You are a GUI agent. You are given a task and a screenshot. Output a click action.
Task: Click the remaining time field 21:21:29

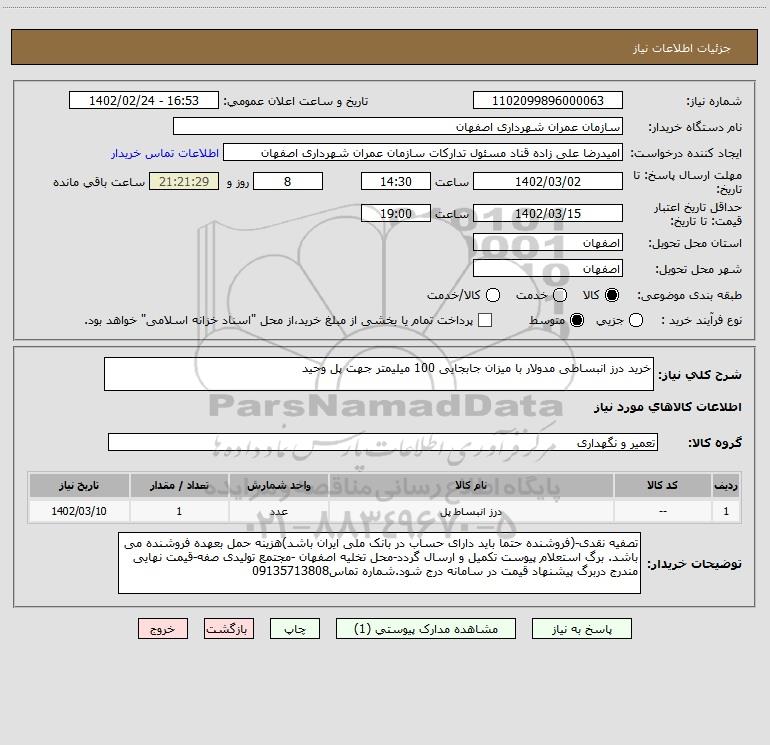(184, 182)
